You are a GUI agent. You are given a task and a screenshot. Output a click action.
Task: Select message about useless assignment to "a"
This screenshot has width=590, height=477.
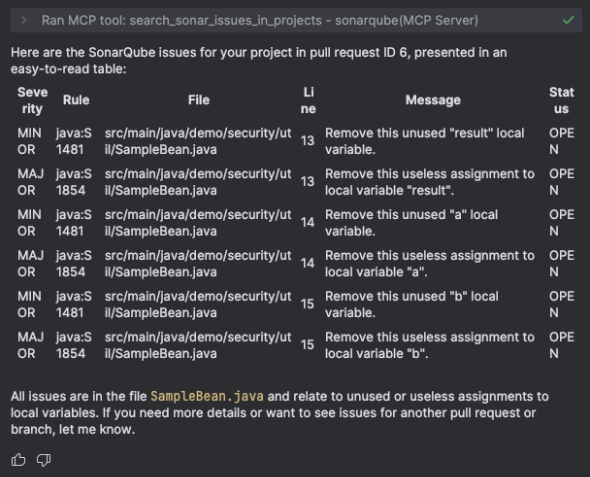[430, 264]
